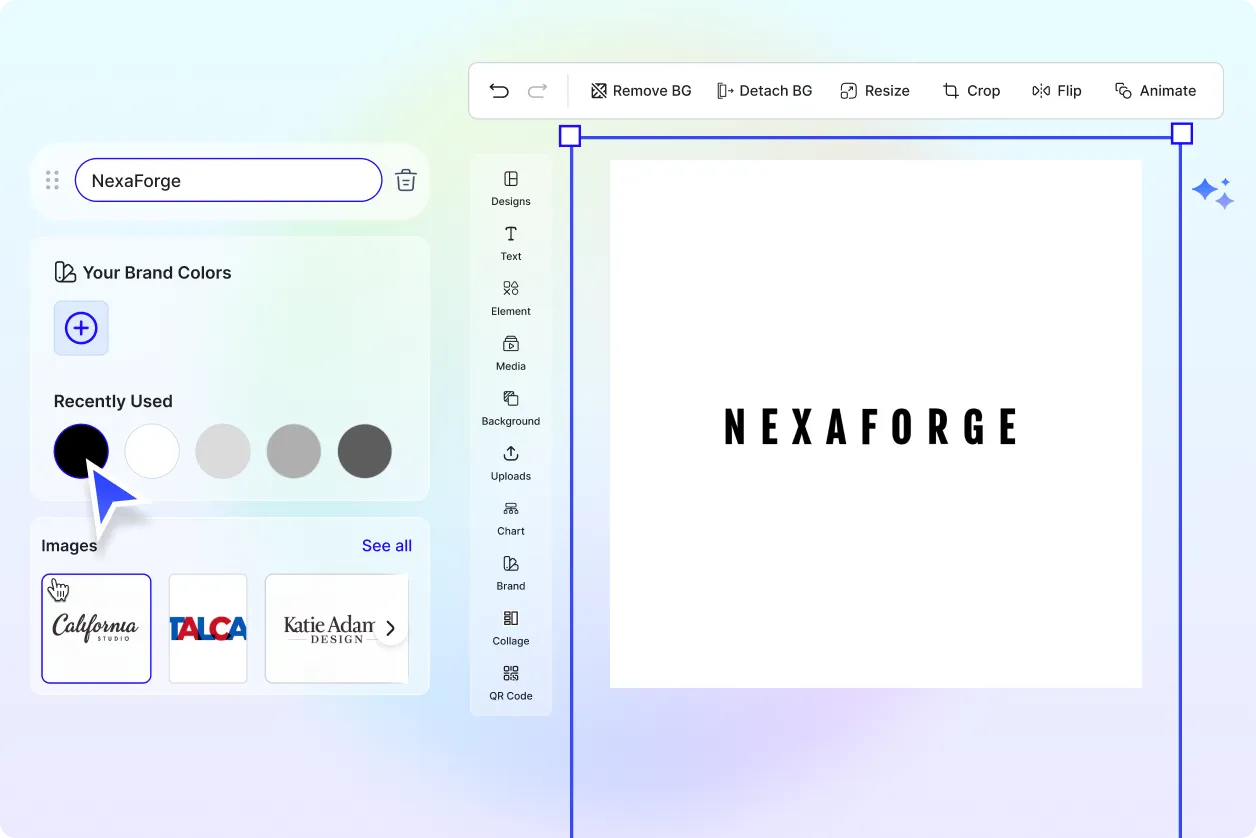Add a new brand color
This screenshot has width=1256, height=838.
tap(81, 328)
